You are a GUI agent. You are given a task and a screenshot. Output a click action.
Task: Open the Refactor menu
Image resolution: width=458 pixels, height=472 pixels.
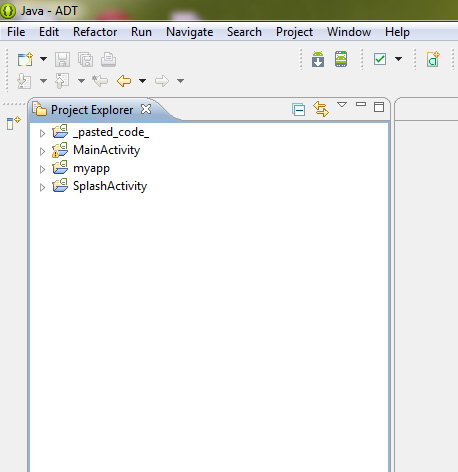click(95, 32)
